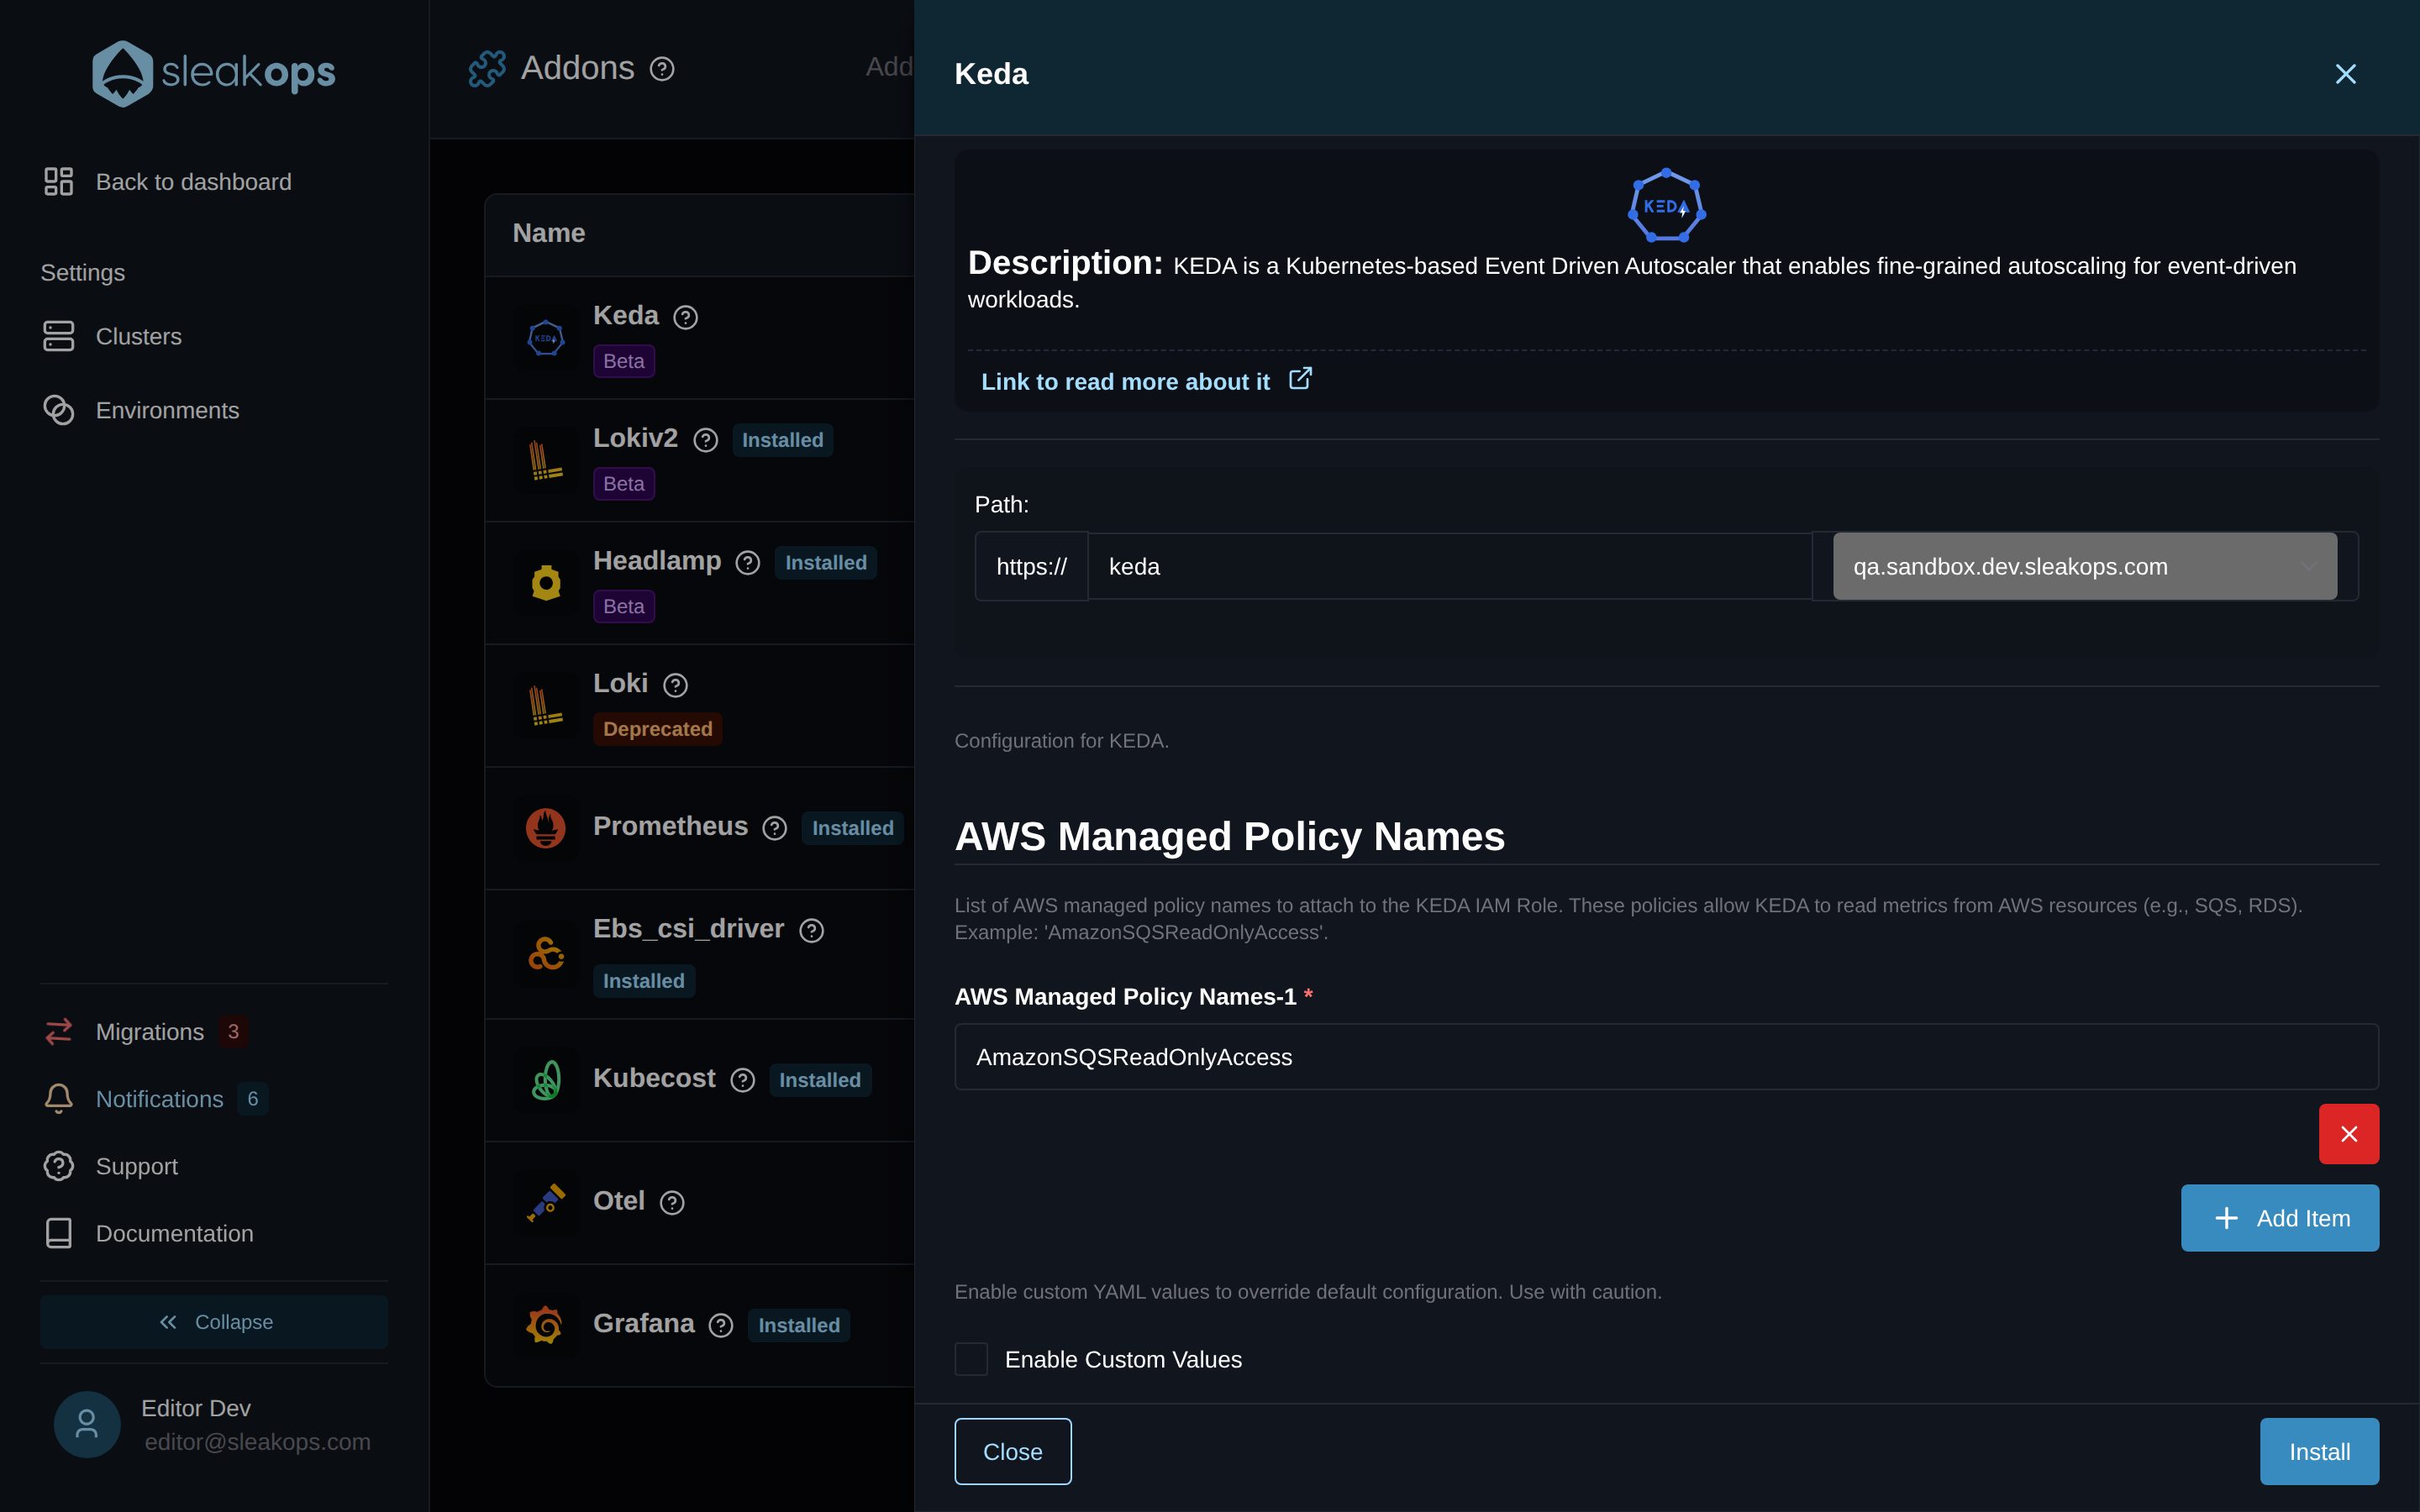This screenshot has height=1512, width=2420.
Task: Click the keda path input field
Action: coord(1450,566)
